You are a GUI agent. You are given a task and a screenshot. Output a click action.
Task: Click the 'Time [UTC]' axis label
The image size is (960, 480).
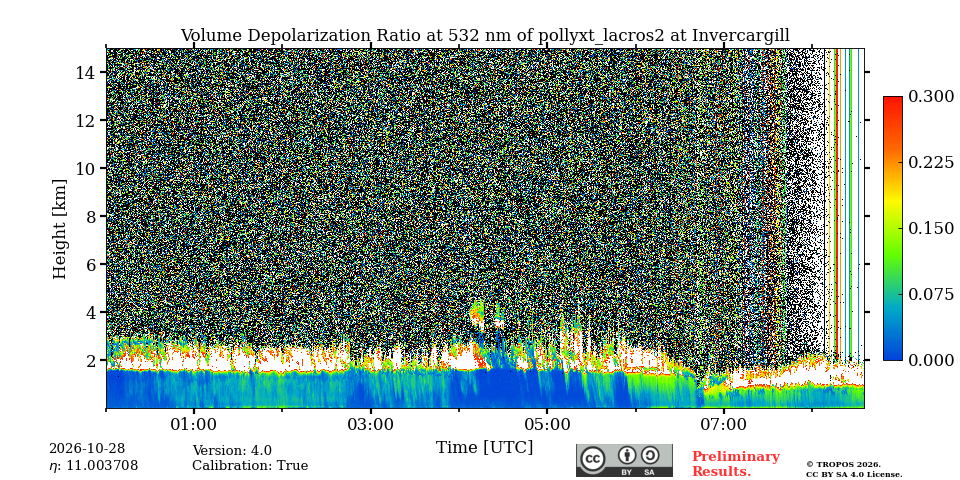coord(484,448)
